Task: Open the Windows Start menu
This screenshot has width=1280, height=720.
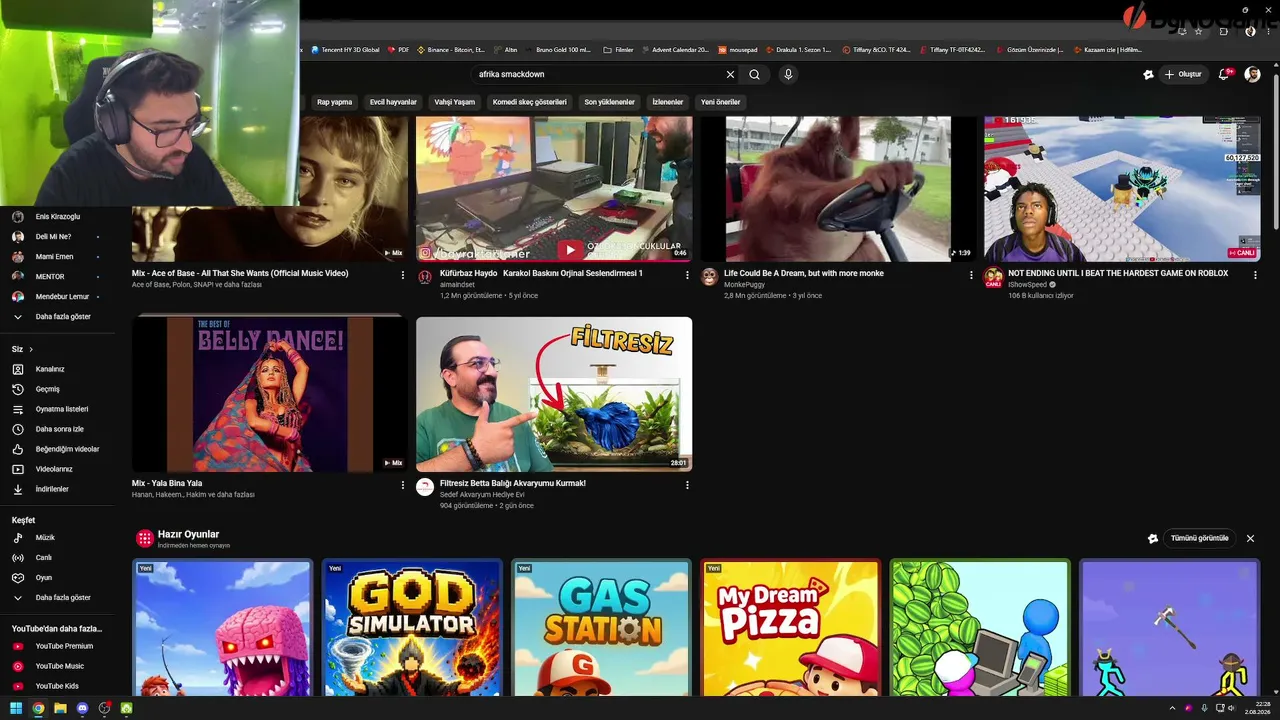Action: 16,708
